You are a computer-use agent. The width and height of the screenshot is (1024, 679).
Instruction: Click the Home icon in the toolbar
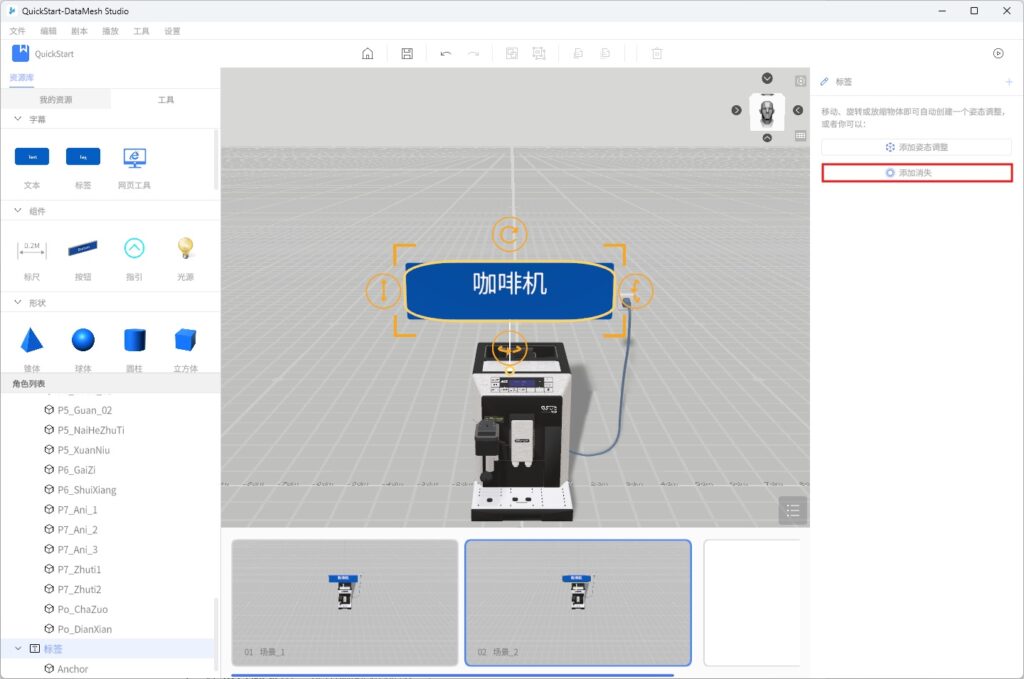click(x=367, y=54)
